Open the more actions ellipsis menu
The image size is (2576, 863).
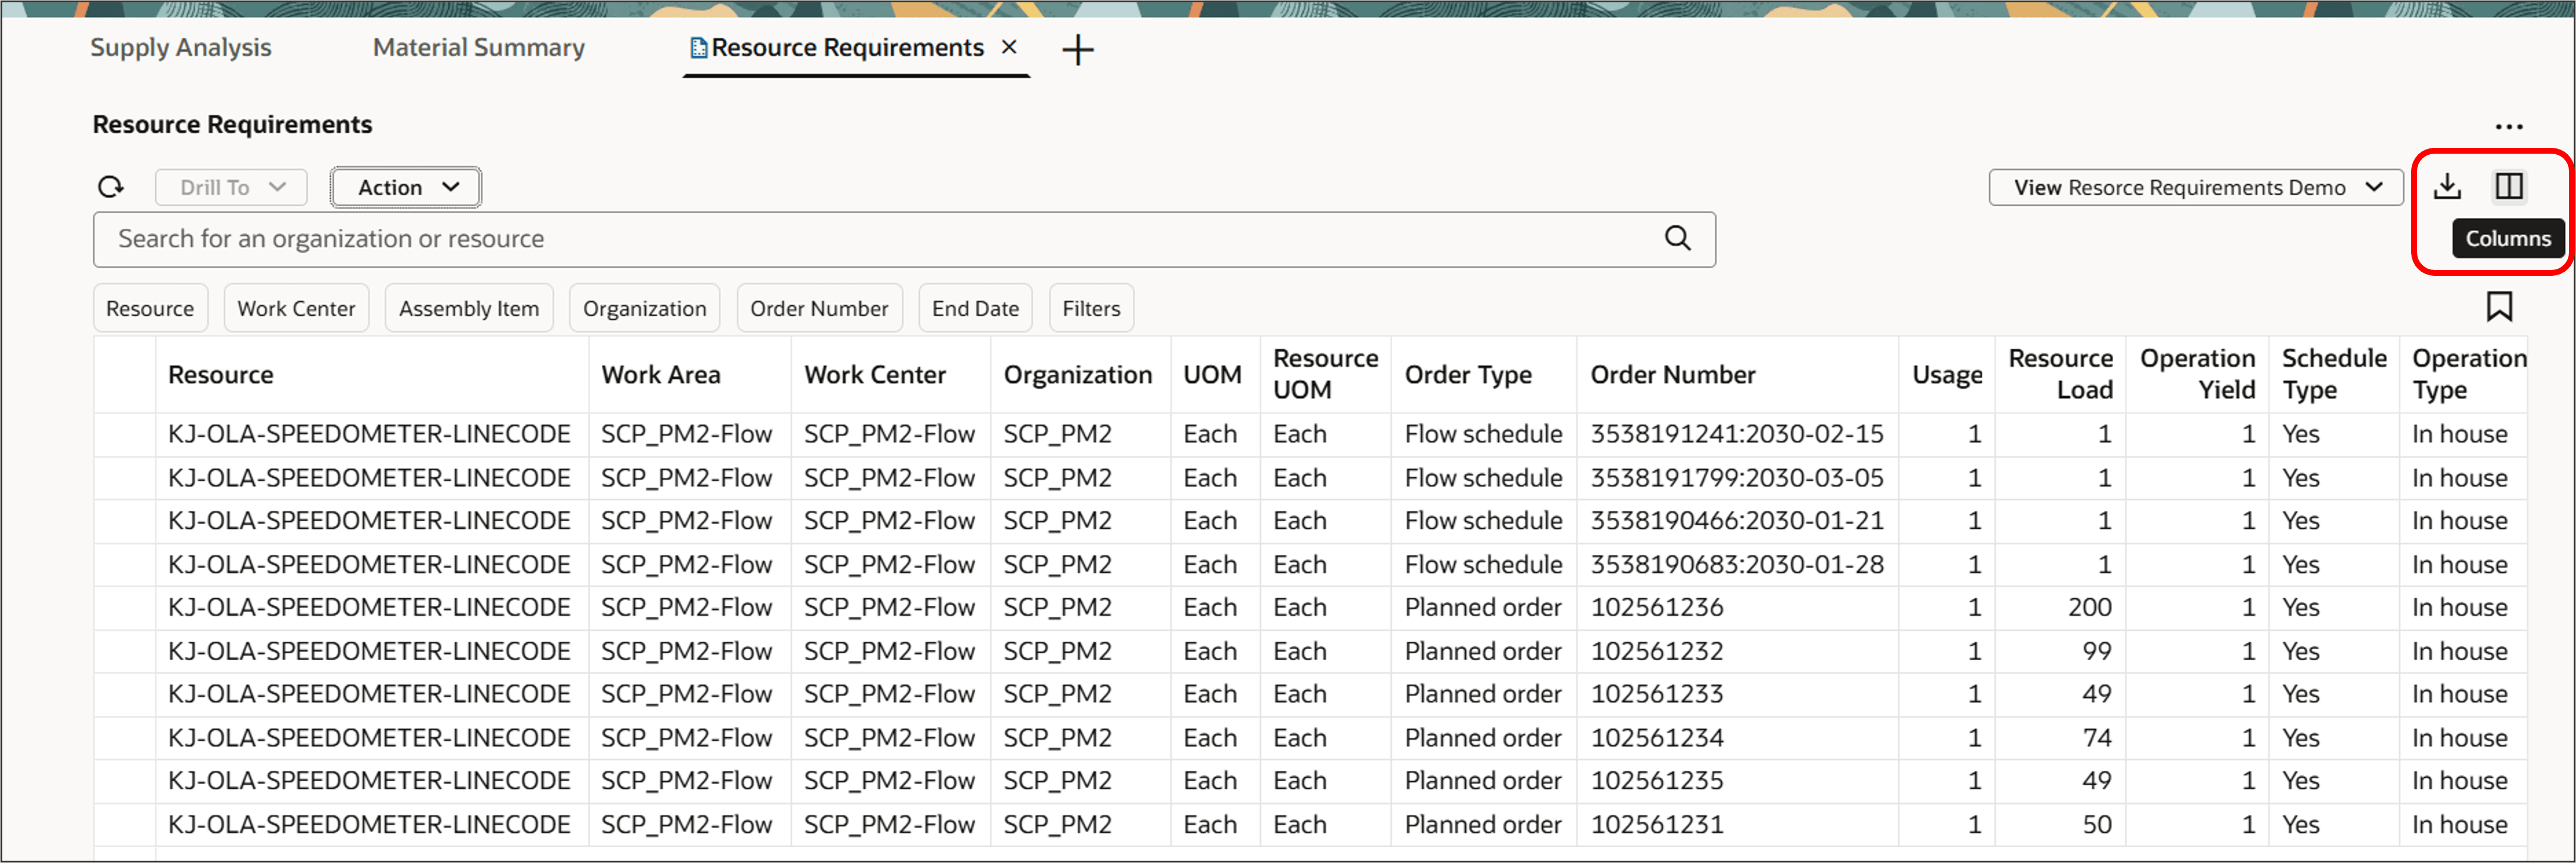click(2510, 126)
